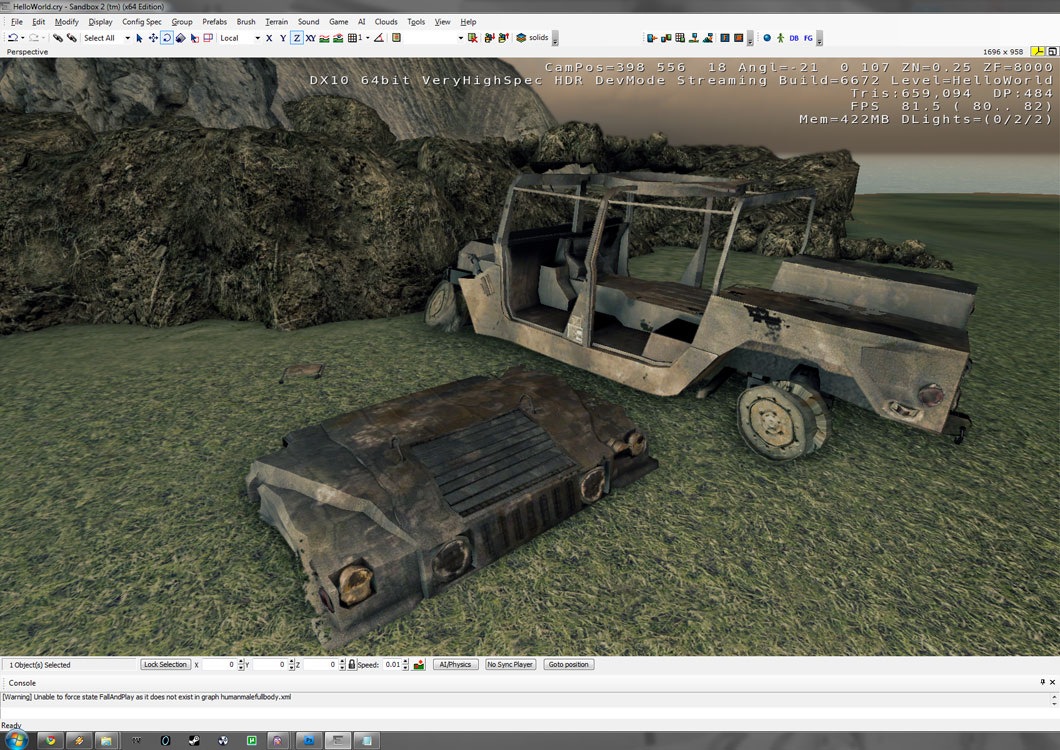Screen dimensions: 1060x750
Task: Click the blue F panel icon
Action: coord(725,38)
